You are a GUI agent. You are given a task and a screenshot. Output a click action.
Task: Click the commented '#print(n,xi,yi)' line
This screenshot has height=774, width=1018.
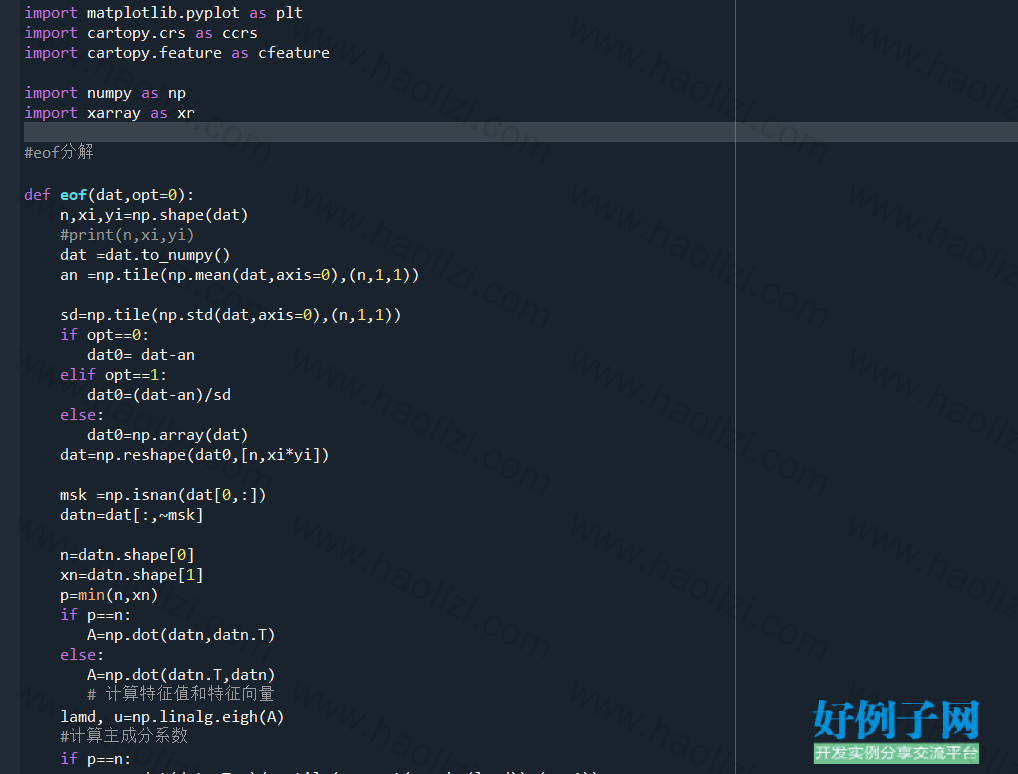click(x=127, y=235)
